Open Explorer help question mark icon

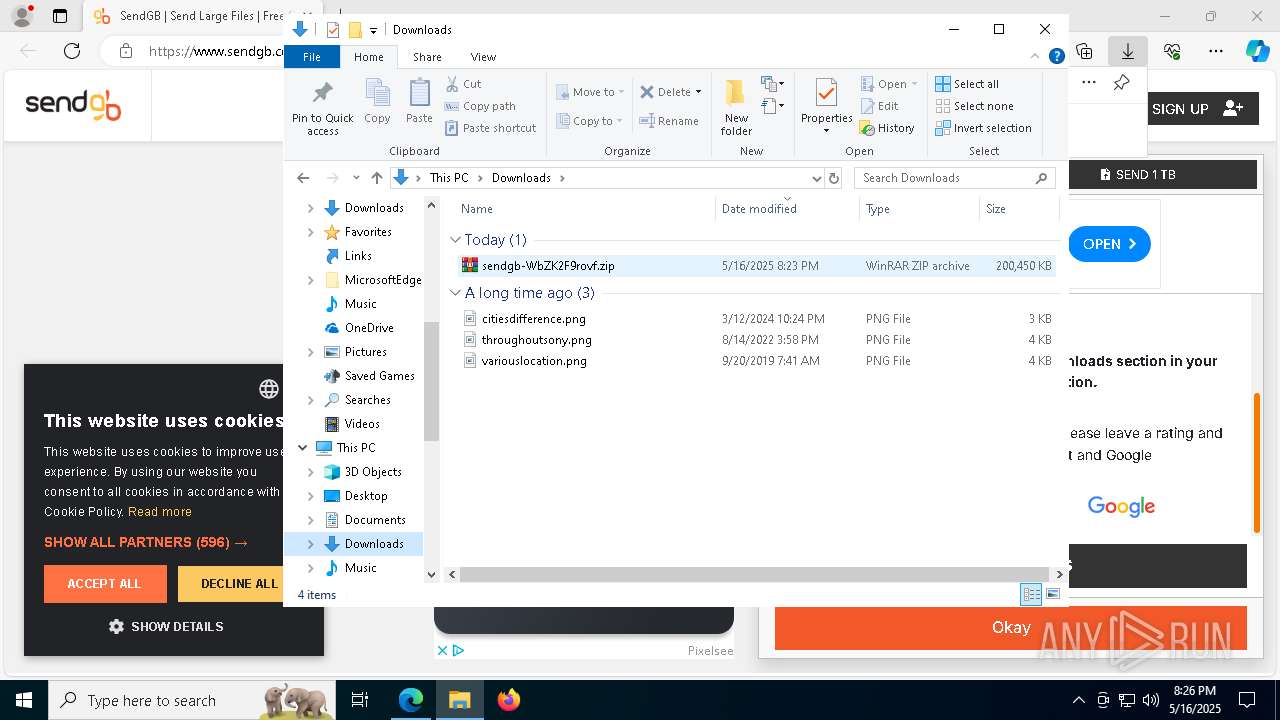point(1056,57)
